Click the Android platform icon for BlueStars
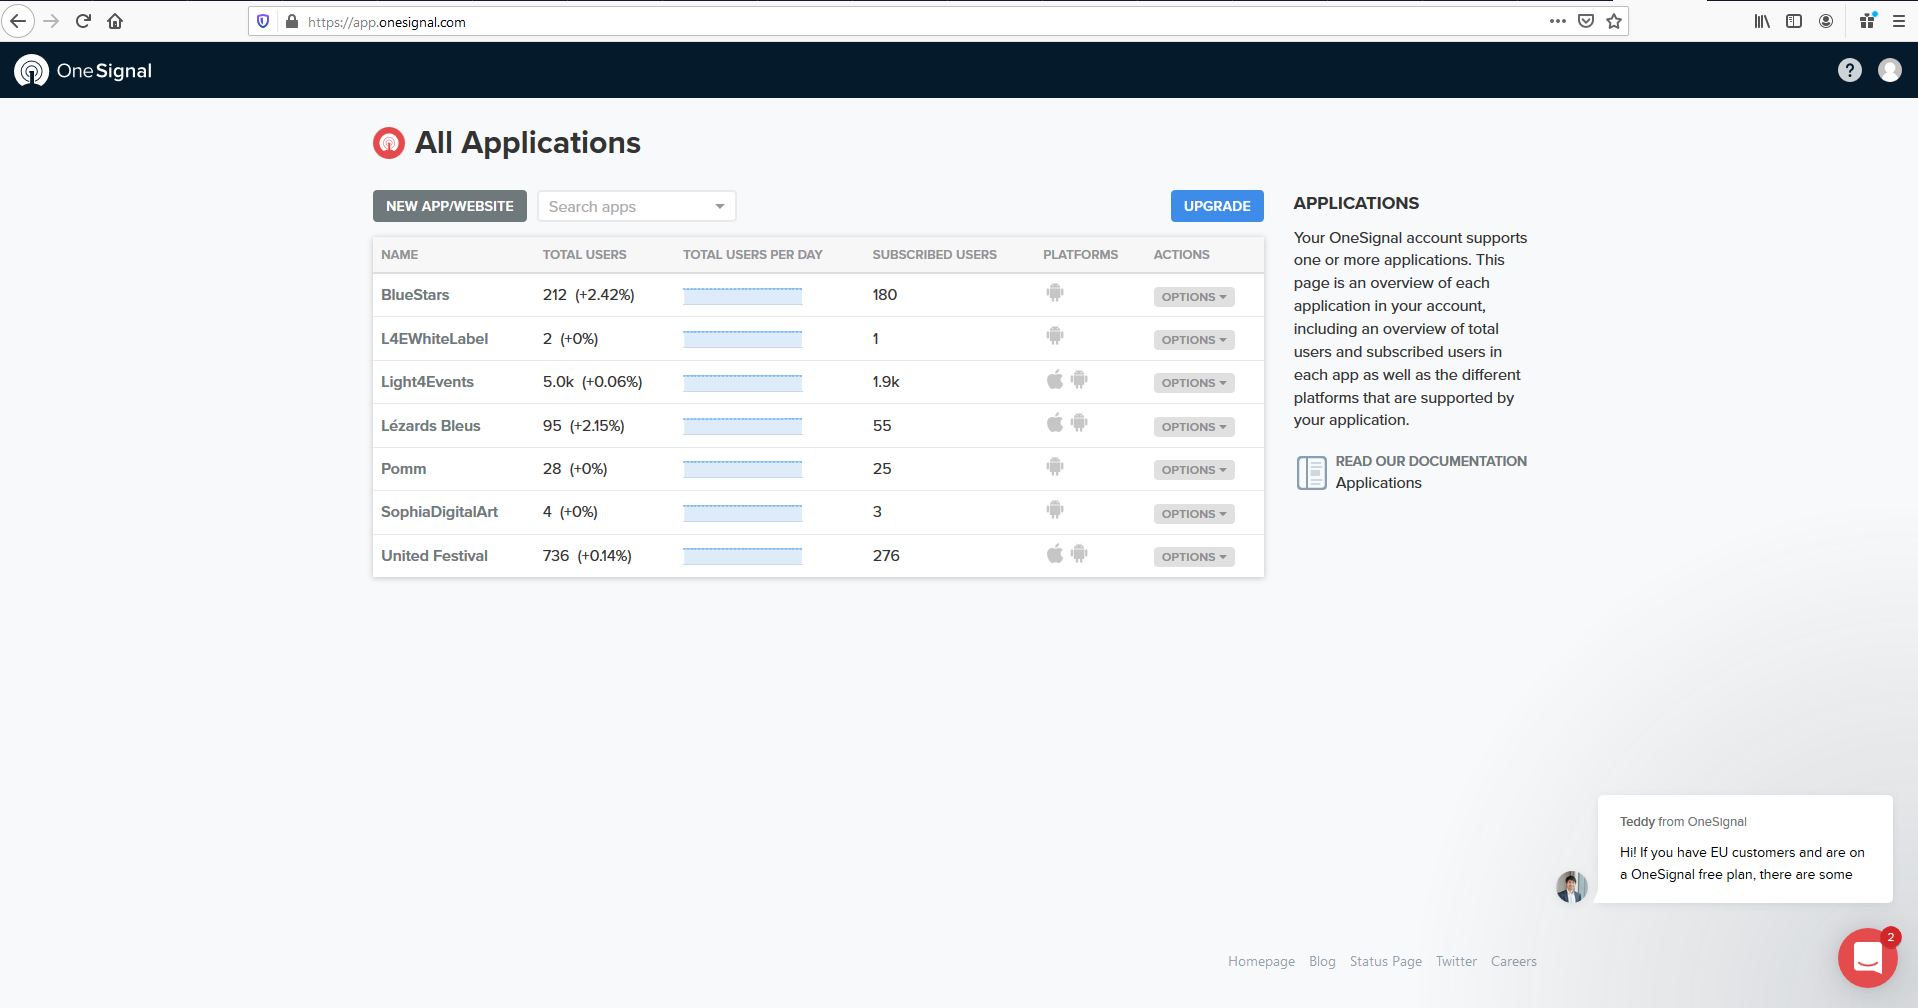Screen dimensions: 1918x1008 1054,293
